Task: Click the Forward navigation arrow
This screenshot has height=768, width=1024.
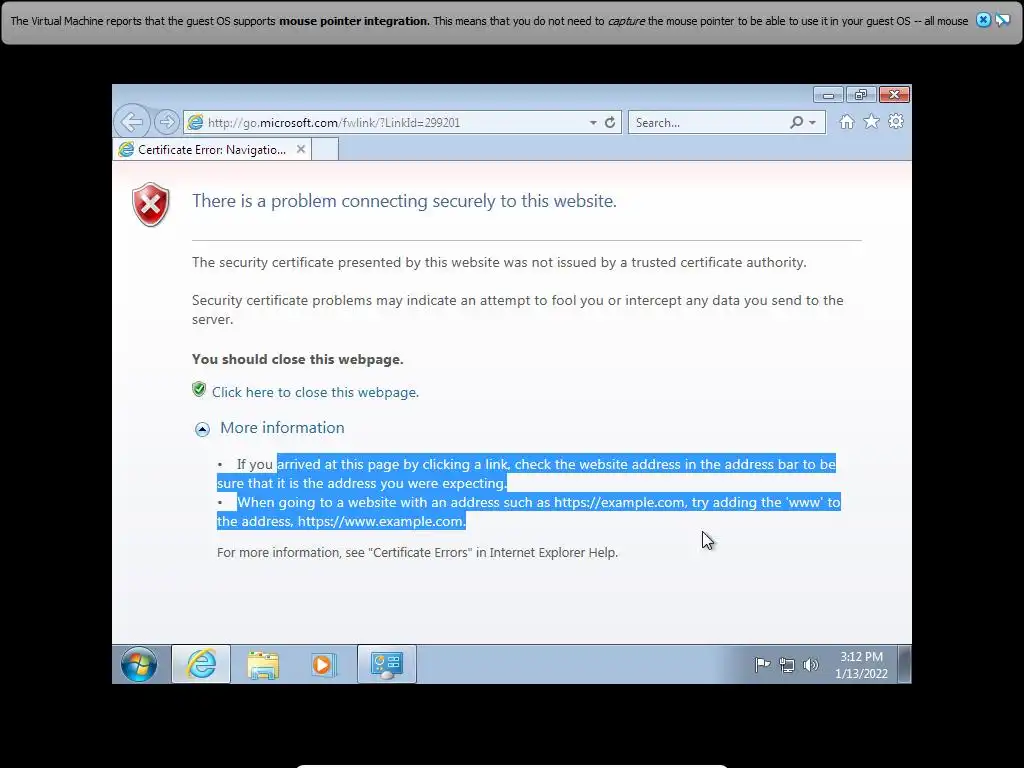Action: coord(167,121)
